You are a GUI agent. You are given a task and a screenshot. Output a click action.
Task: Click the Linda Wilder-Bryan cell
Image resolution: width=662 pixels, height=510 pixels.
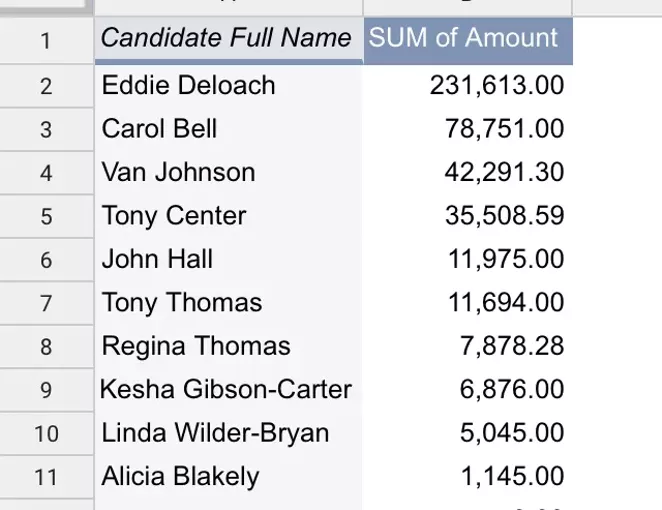point(228,434)
